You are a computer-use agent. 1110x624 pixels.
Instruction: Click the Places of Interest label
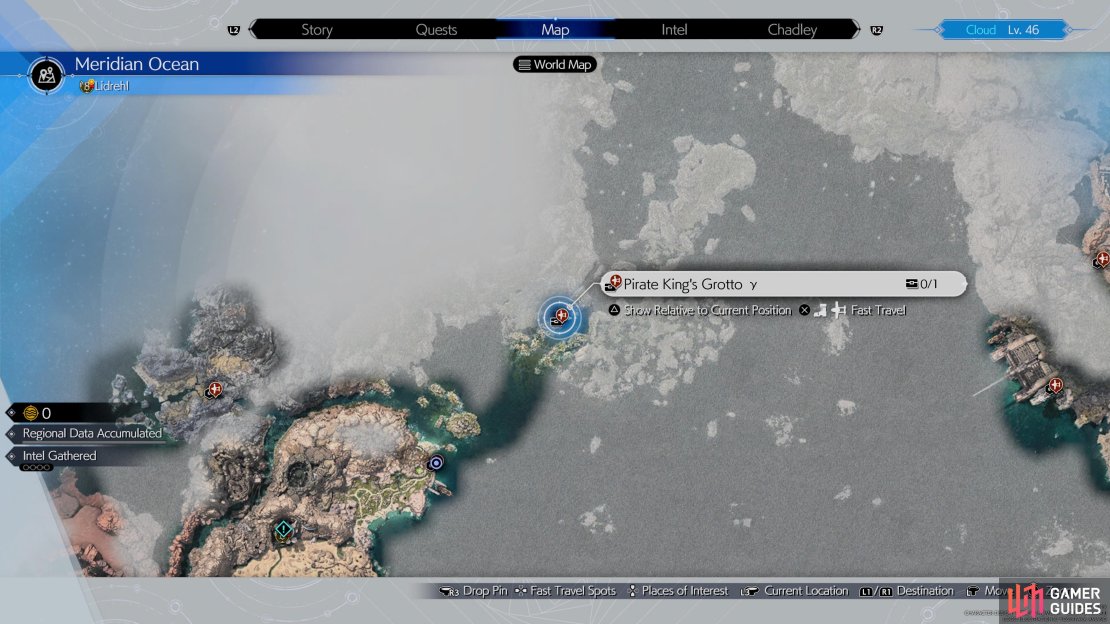[685, 591]
